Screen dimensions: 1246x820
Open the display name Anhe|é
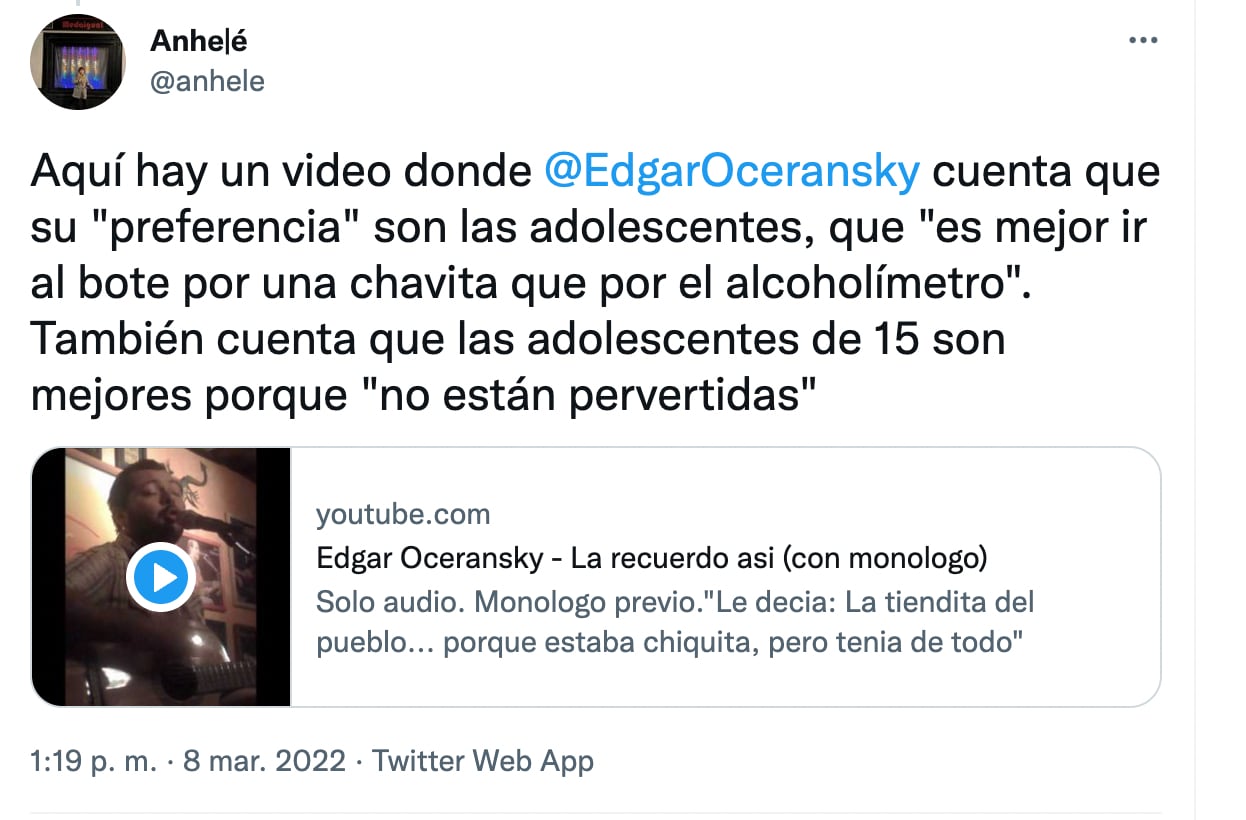(198, 41)
